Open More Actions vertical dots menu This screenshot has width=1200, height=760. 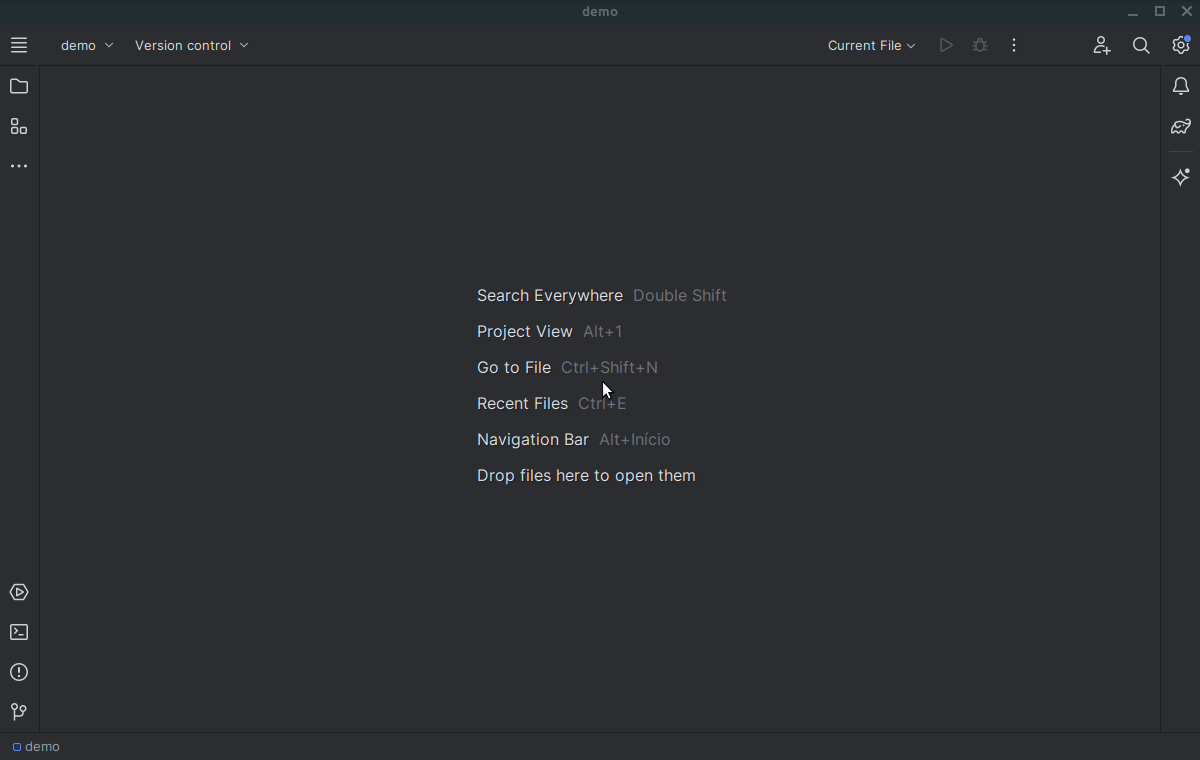click(1014, 45)
